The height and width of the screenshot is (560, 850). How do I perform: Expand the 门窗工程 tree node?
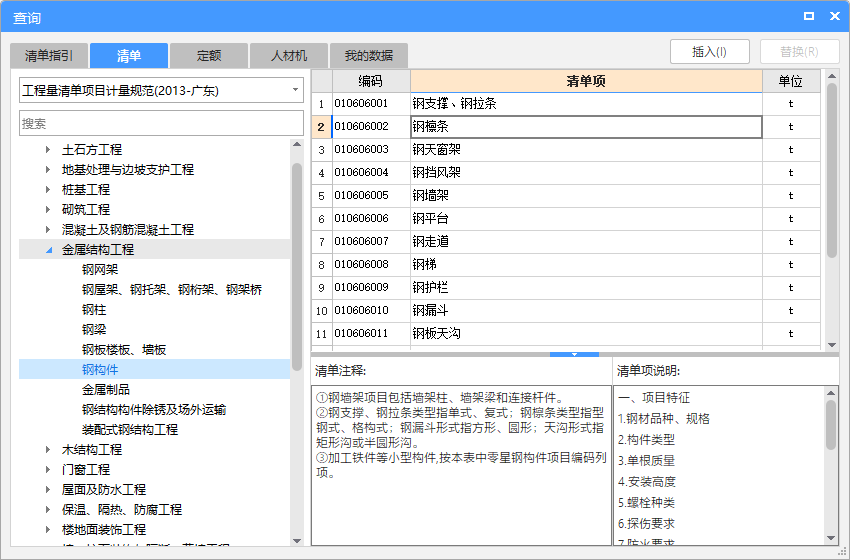point(48,469)
